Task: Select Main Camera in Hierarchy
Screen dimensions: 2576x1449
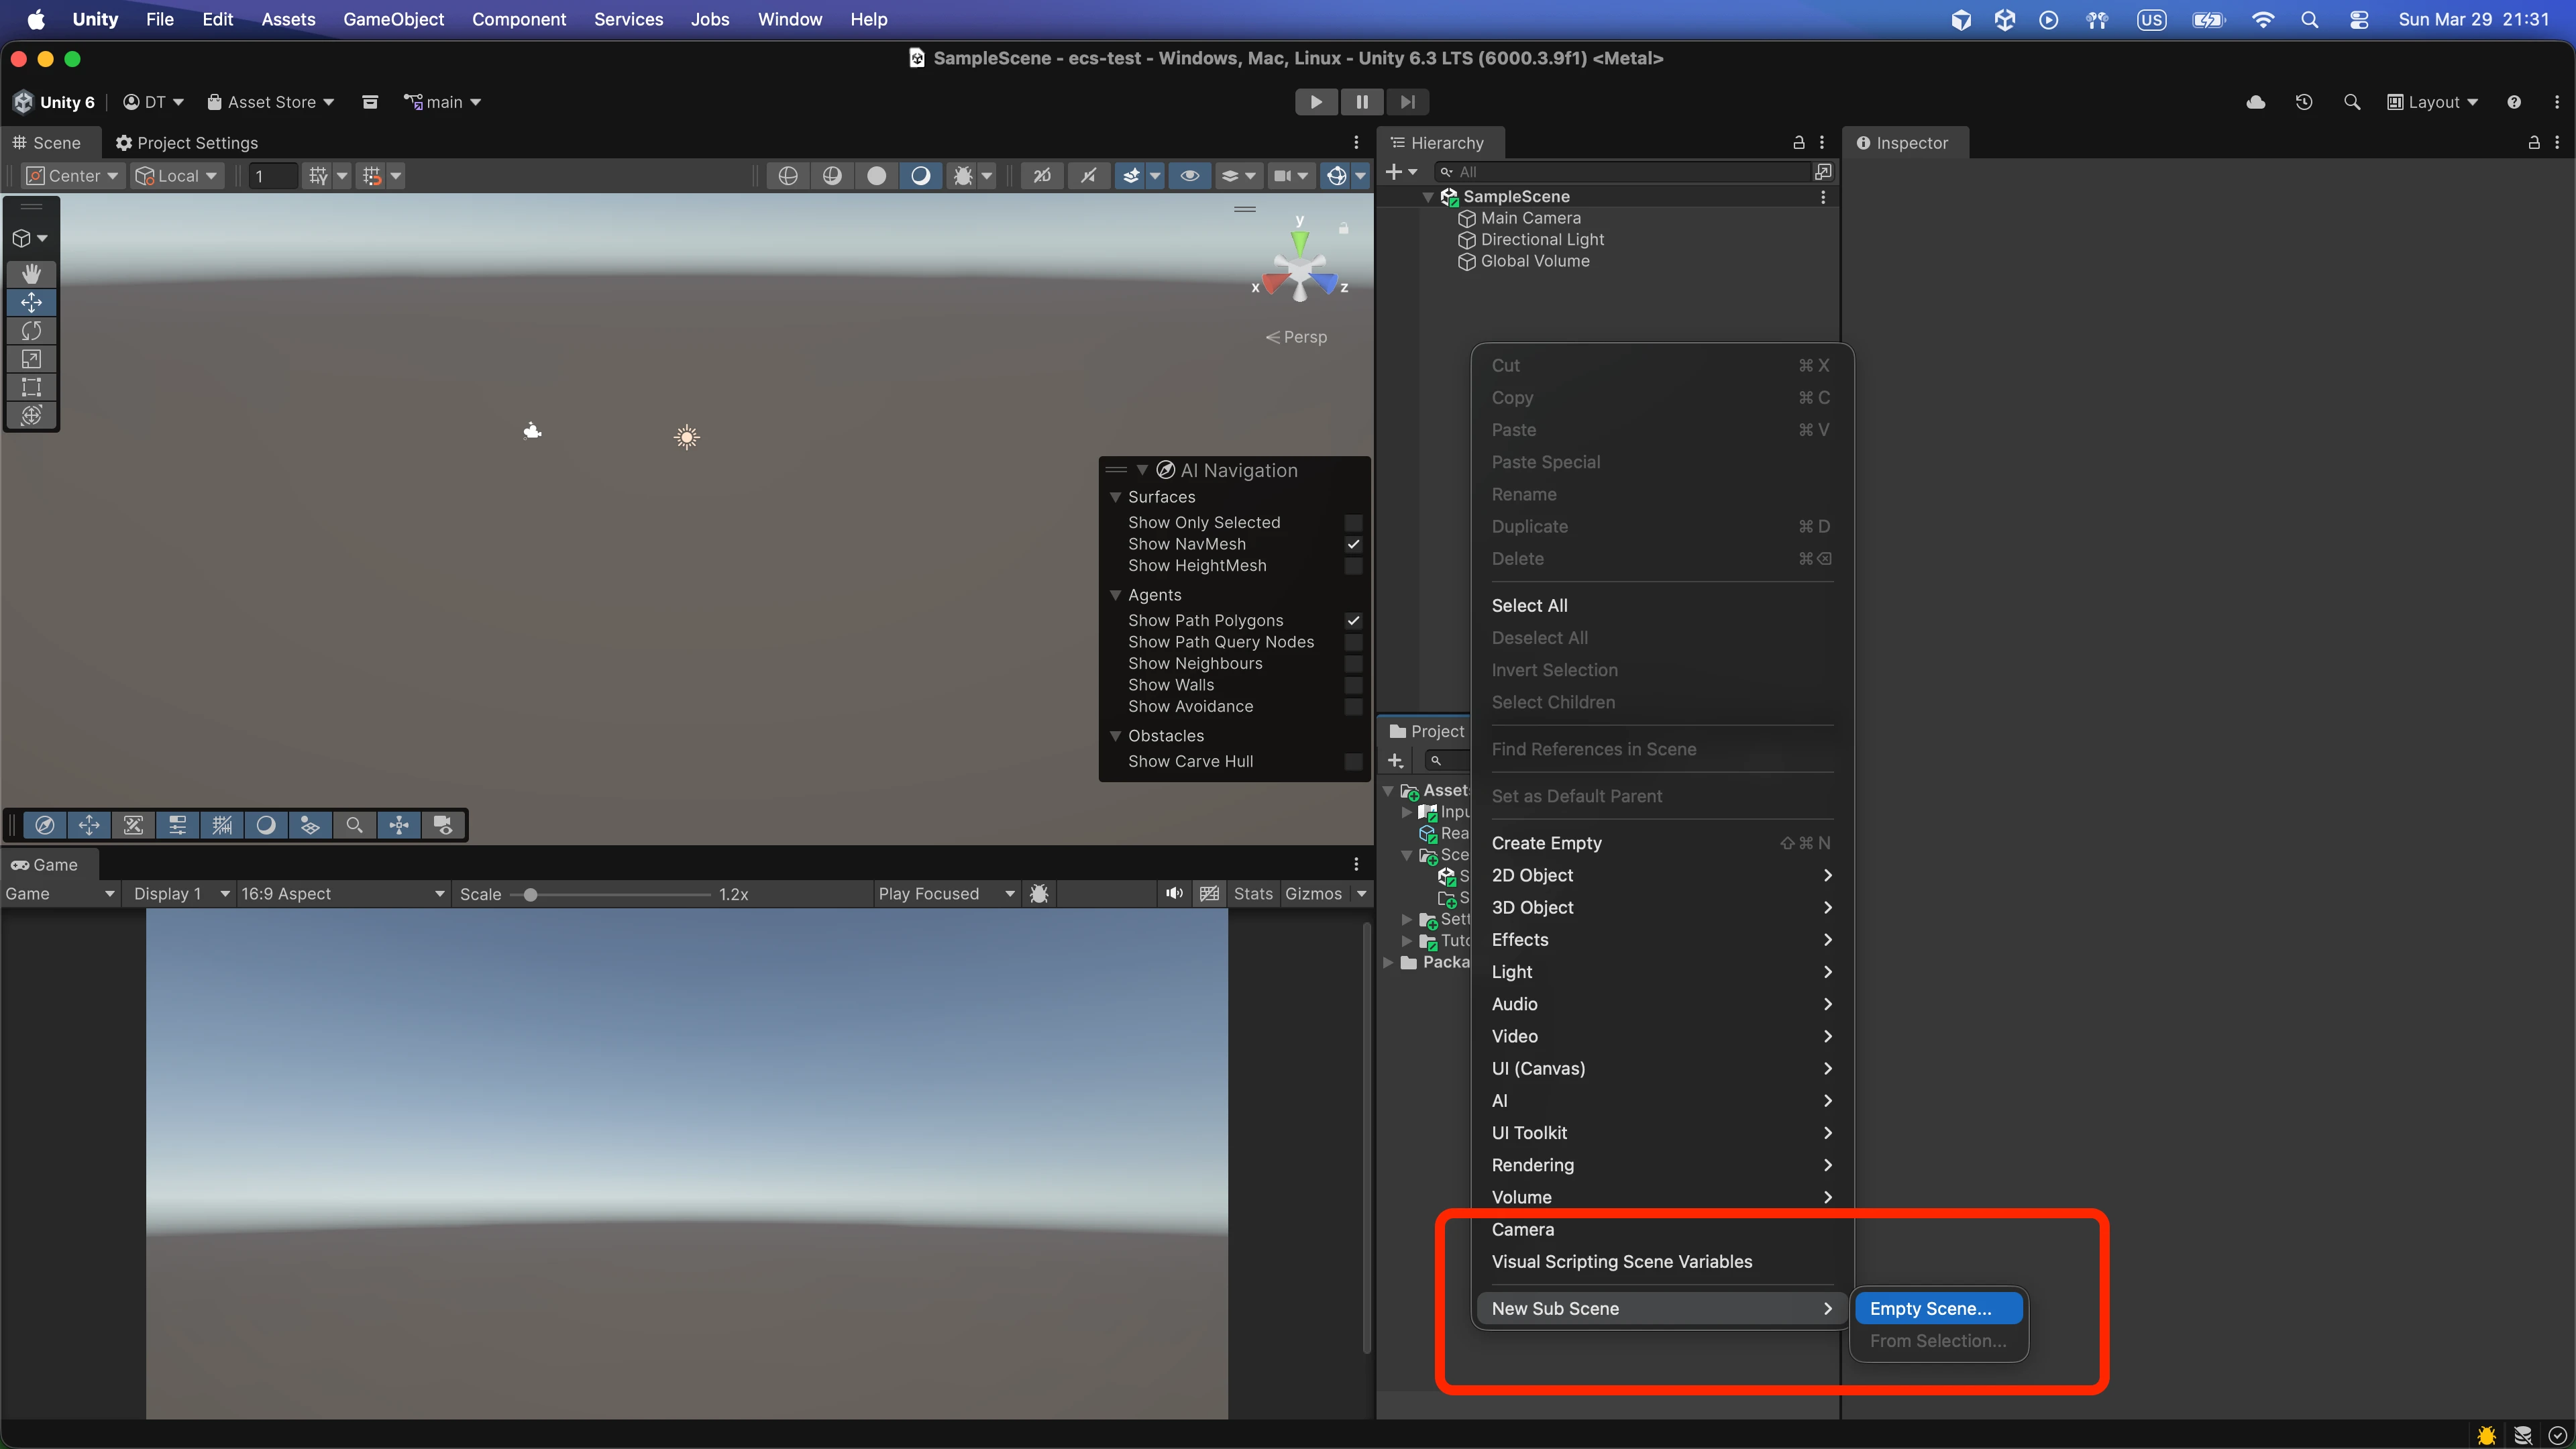Action: (1530, 218)
